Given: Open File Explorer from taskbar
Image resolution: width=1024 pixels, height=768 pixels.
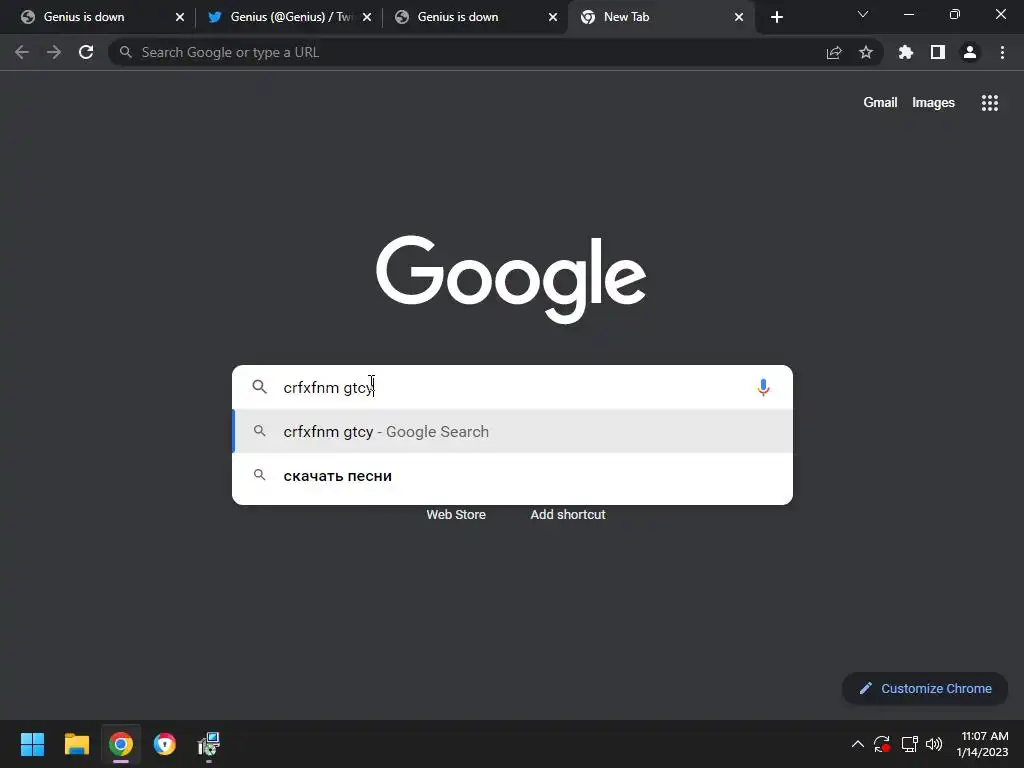Looking at the screenshot, I should tap(76, 744).
